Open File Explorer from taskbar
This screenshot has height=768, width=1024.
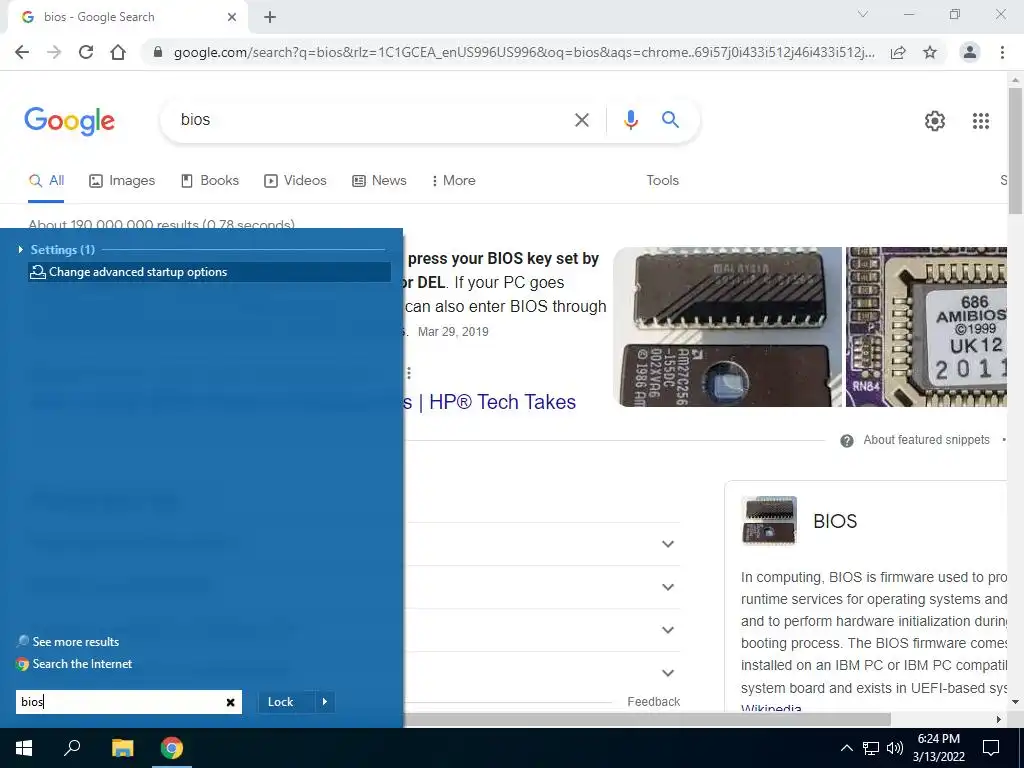(x=122, y=748)
